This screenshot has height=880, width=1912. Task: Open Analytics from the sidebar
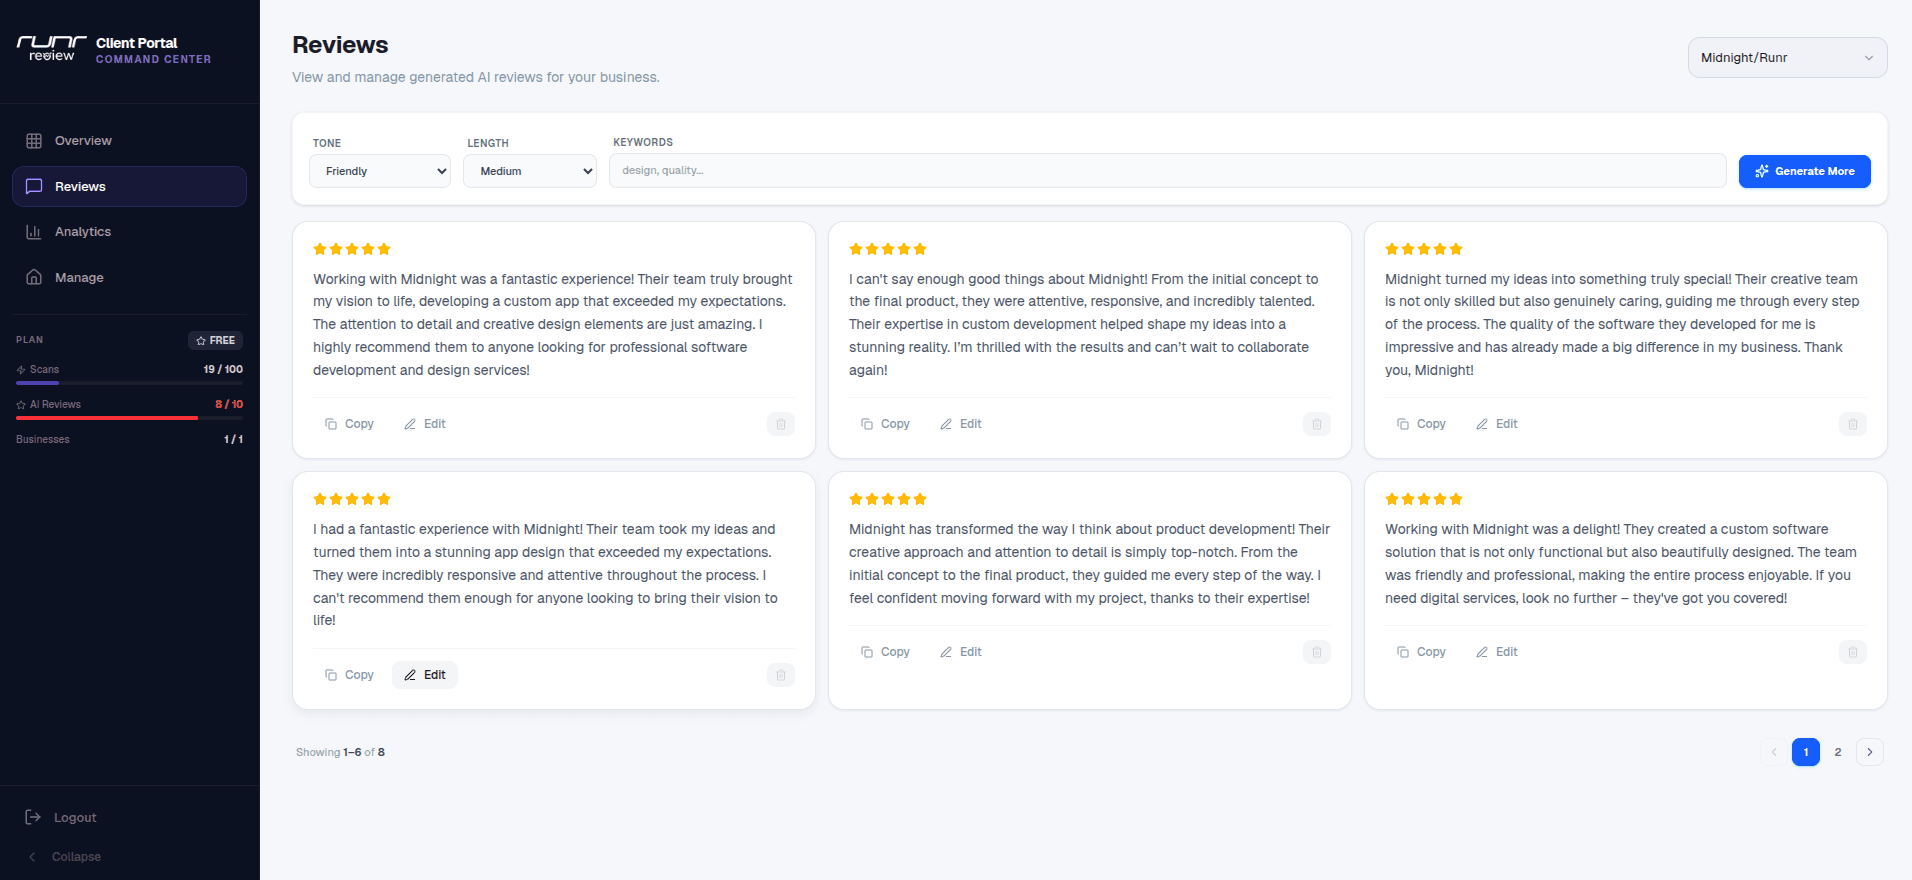pyautogui.click(x=83, y=231)
